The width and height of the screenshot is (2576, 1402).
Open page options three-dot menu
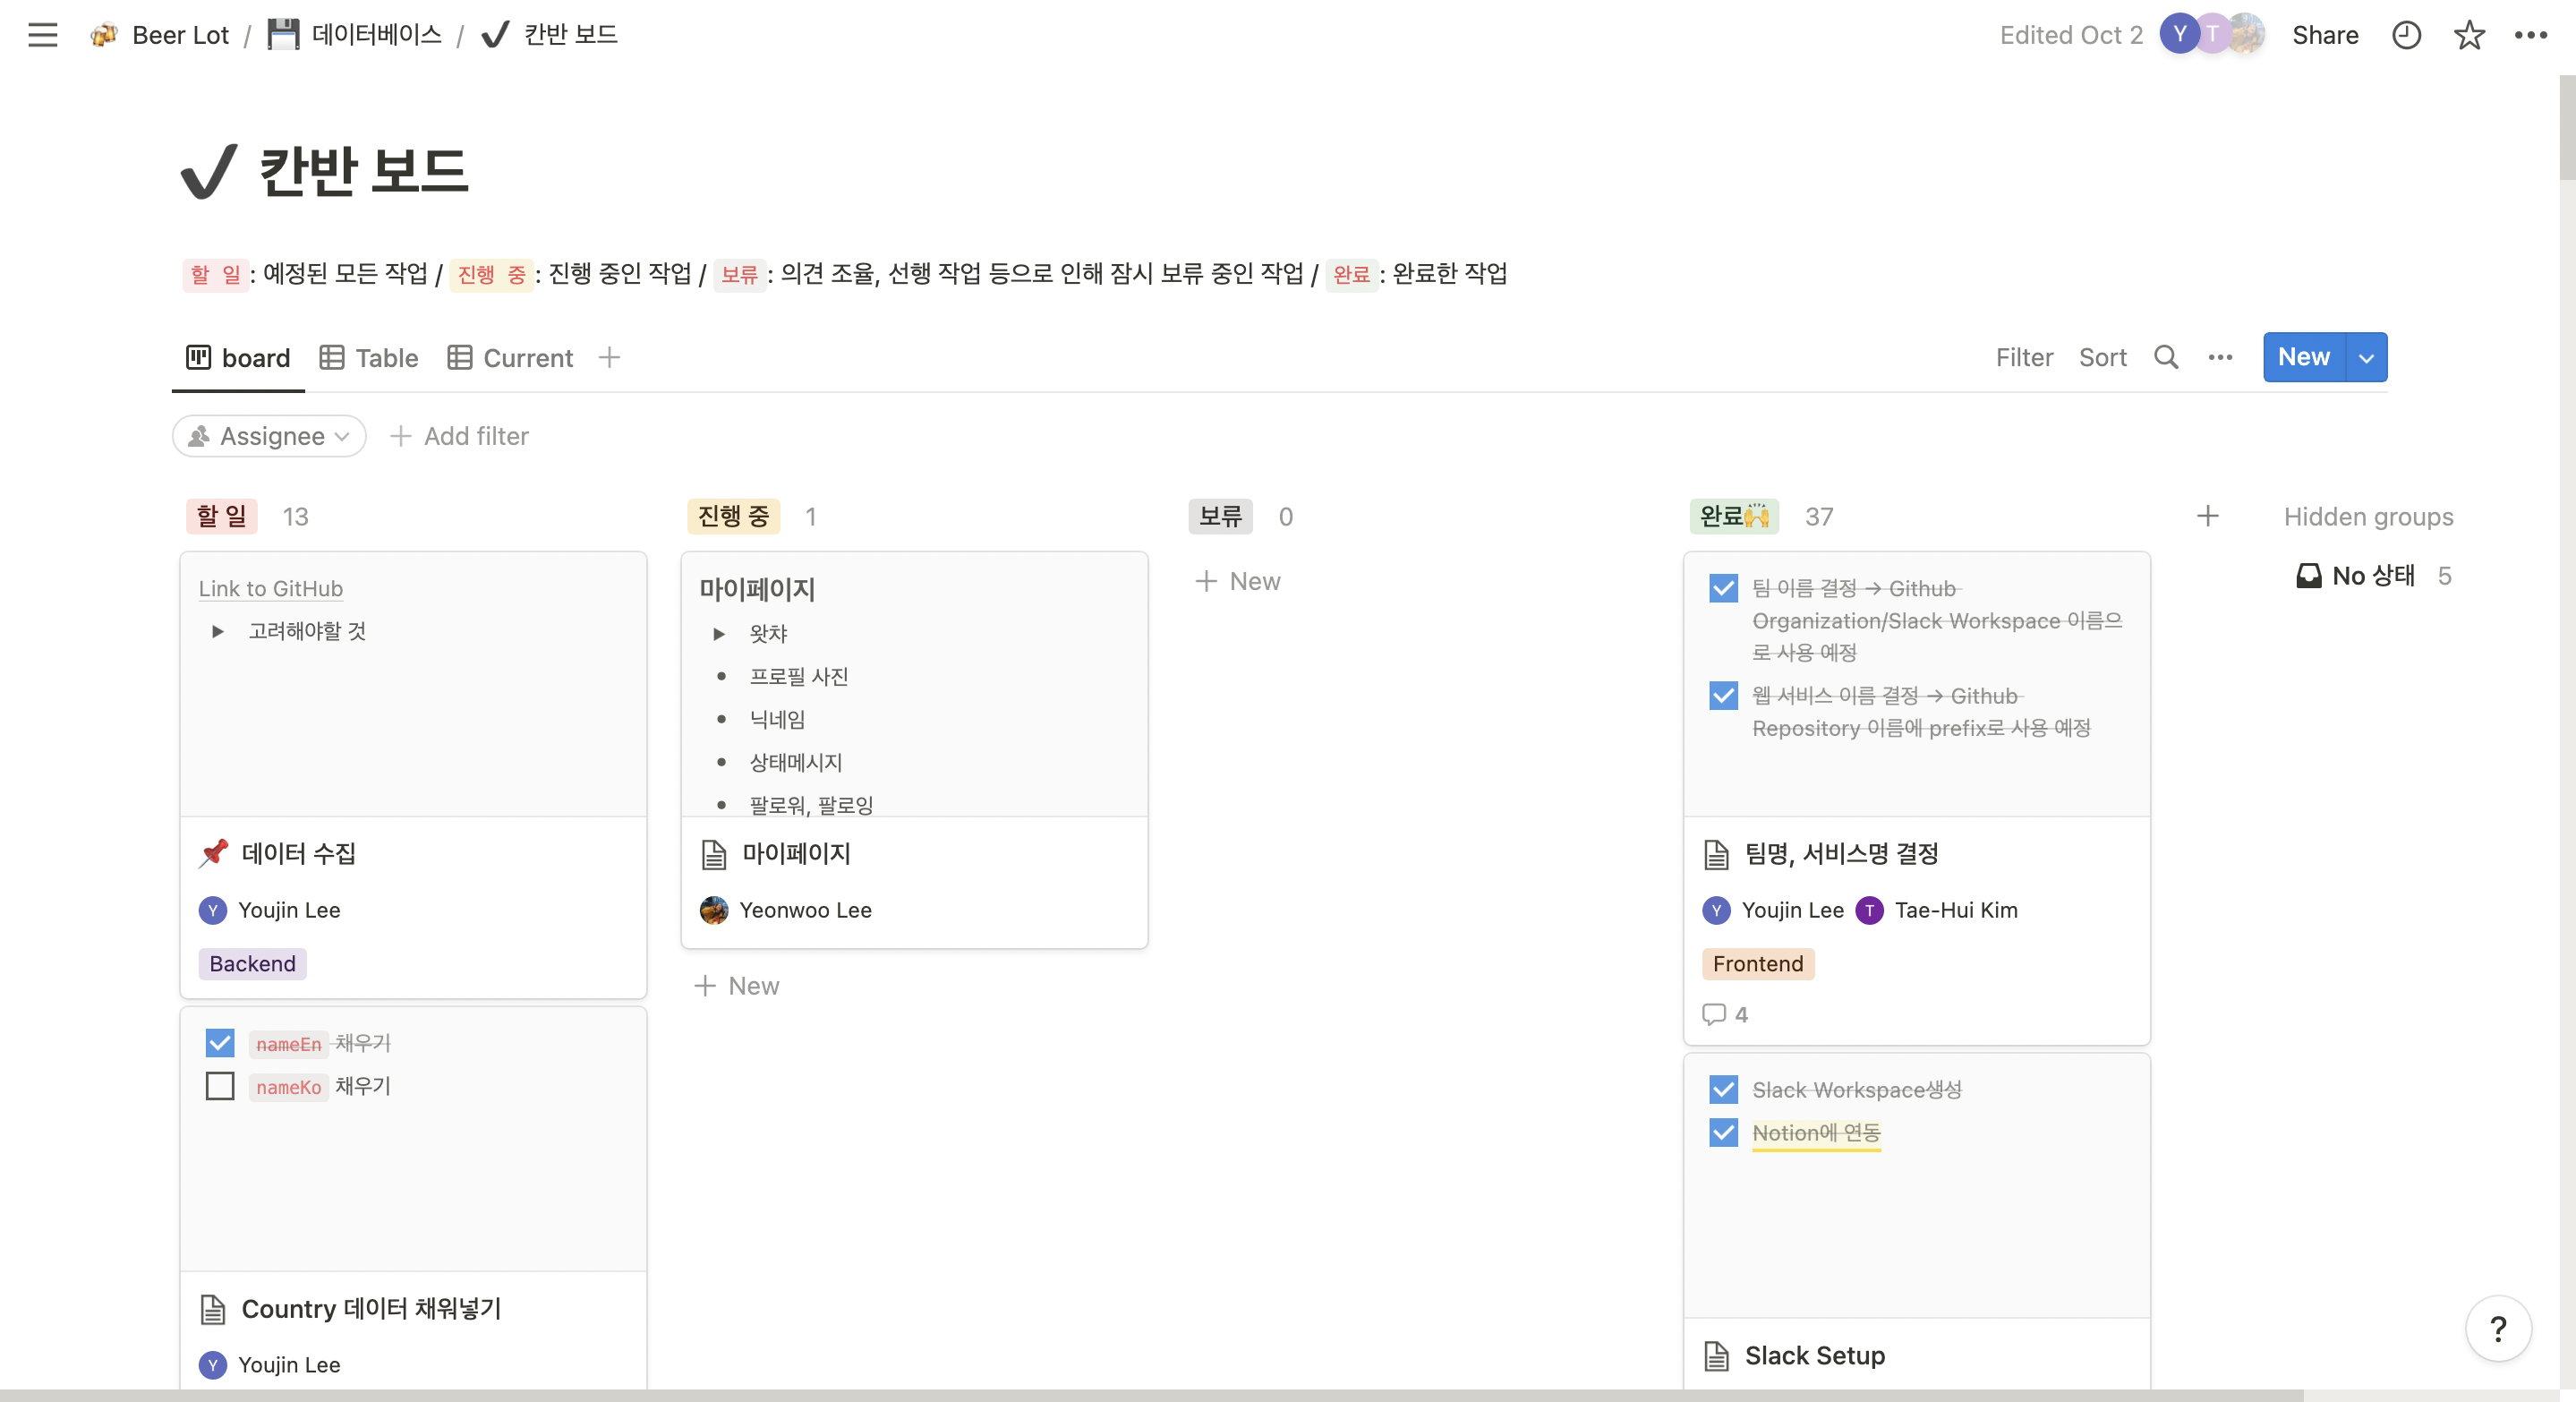pyautogui.click(x=2530, y=35)
